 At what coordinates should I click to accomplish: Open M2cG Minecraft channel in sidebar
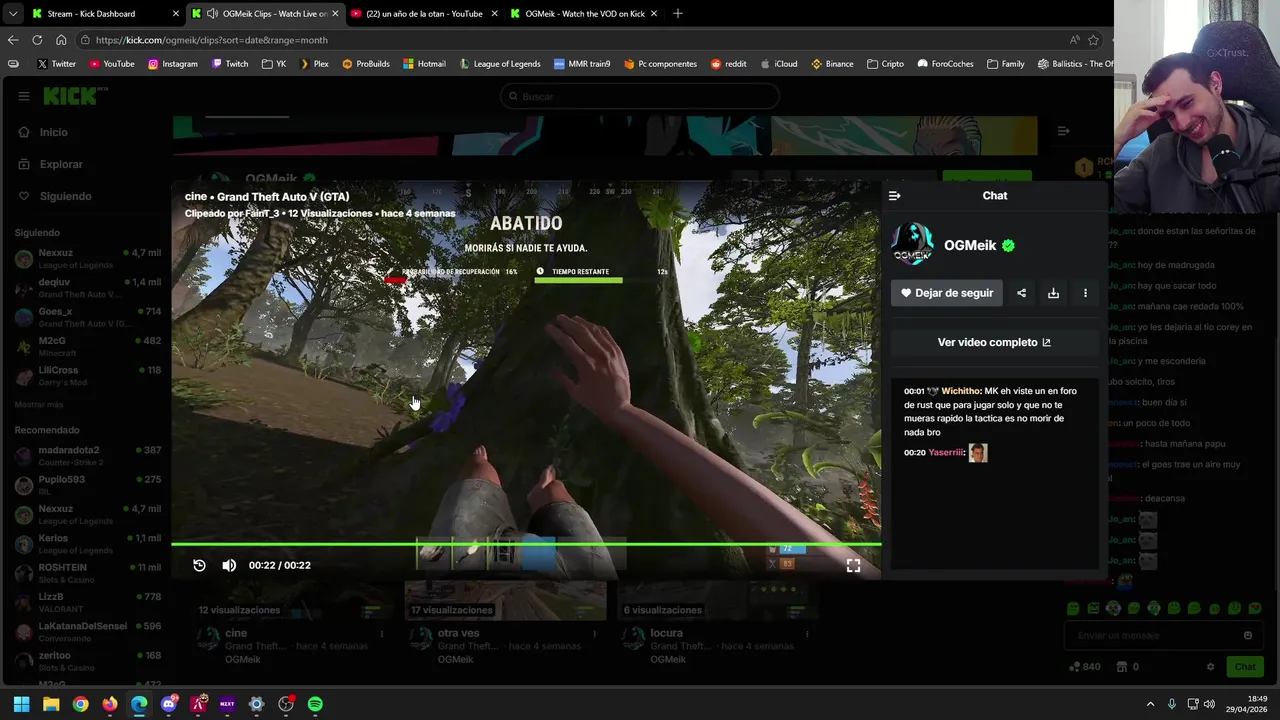(88, 346)
